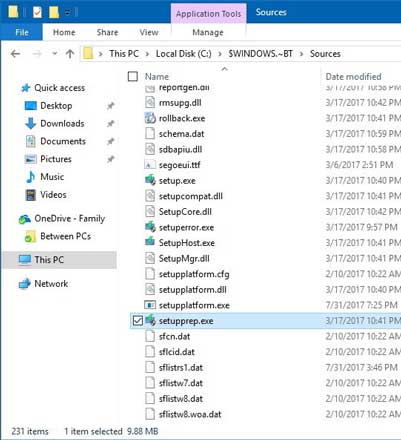Click Sources breadcrumb in address bar
The width and height of the screenshot is (401, 440).
(325, 54)
